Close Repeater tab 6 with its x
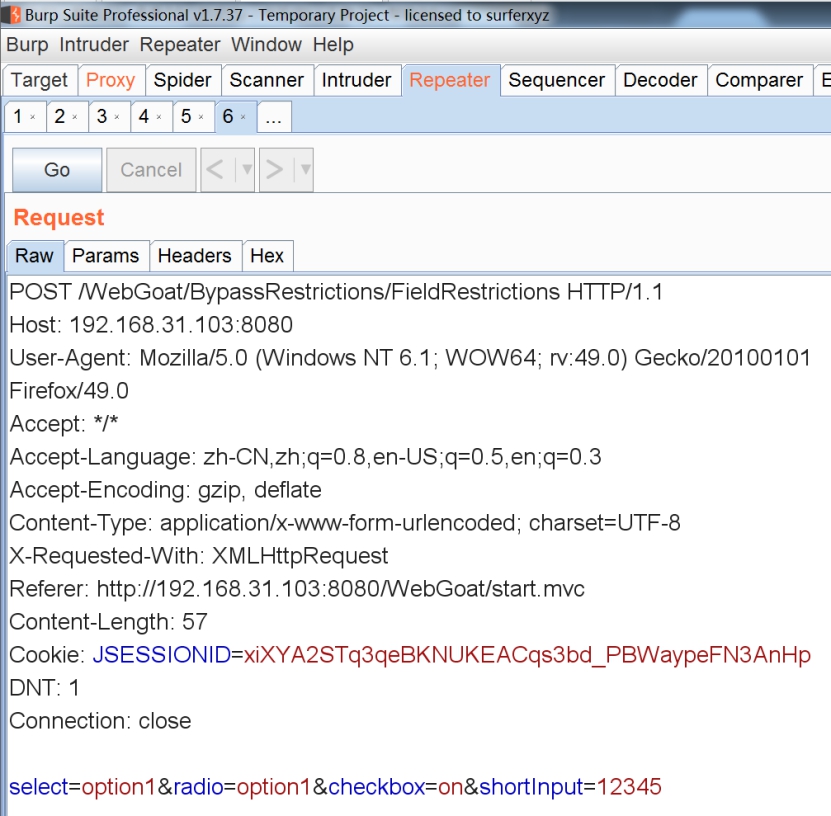The width and height of the screenshot is (831, 816). click(x=243, y=117)
